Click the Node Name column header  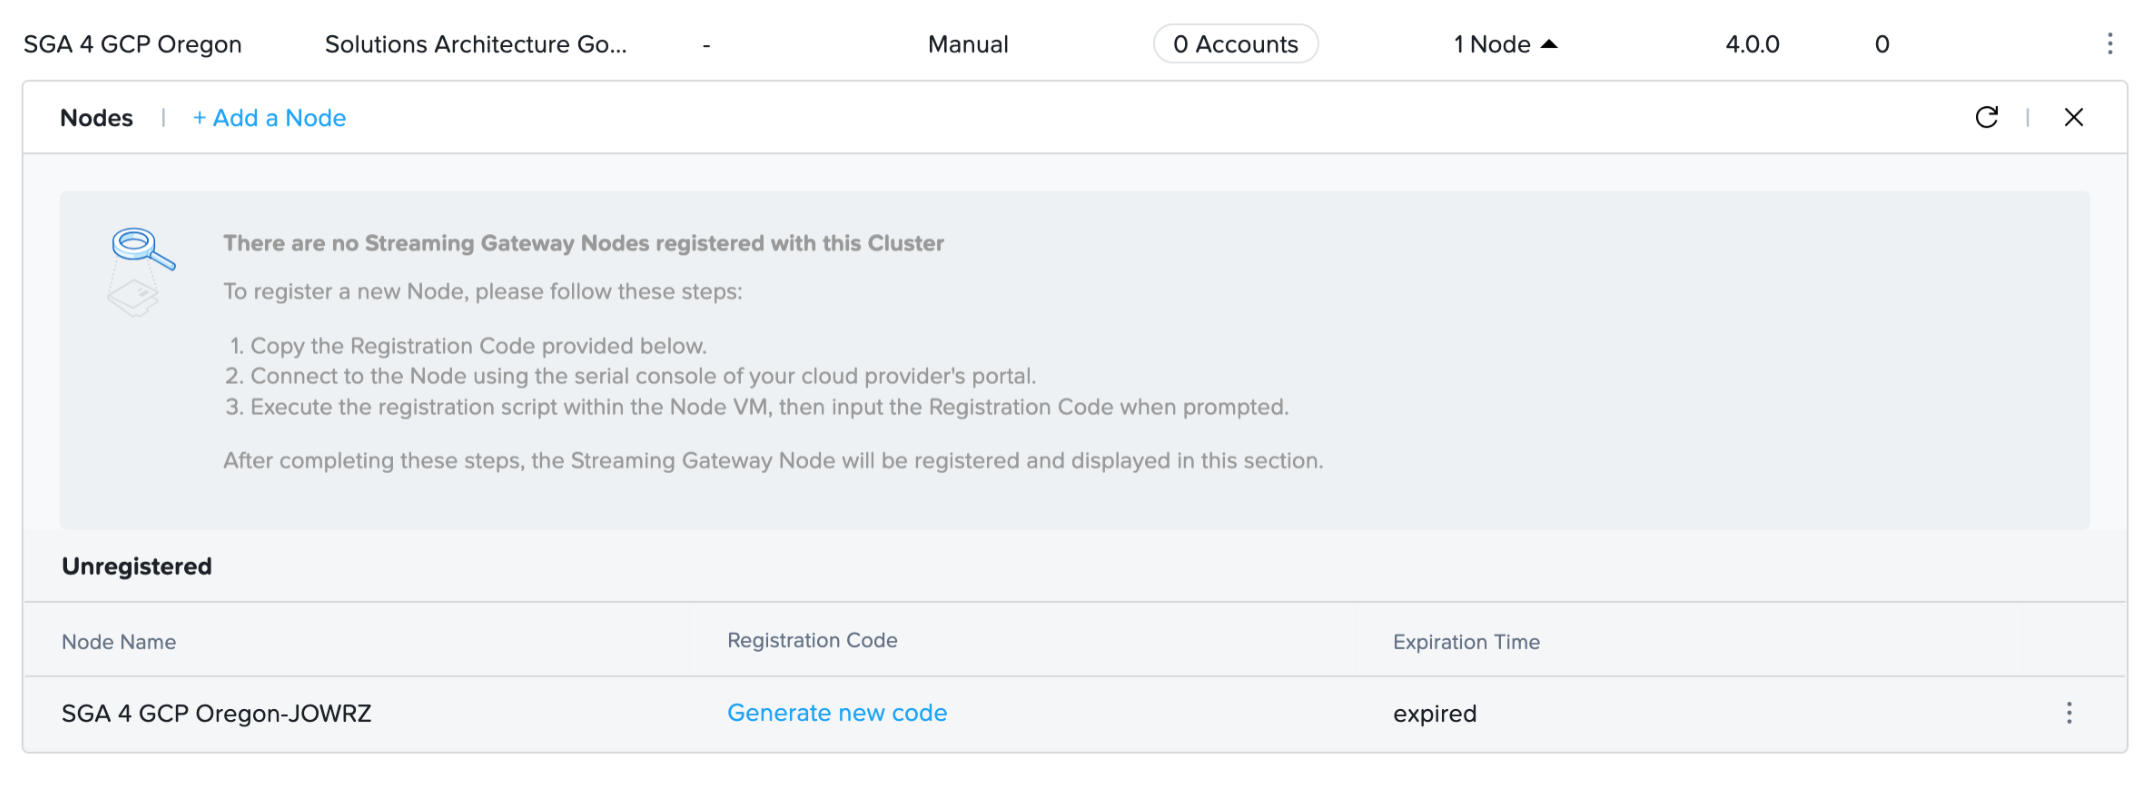(119, 642)
